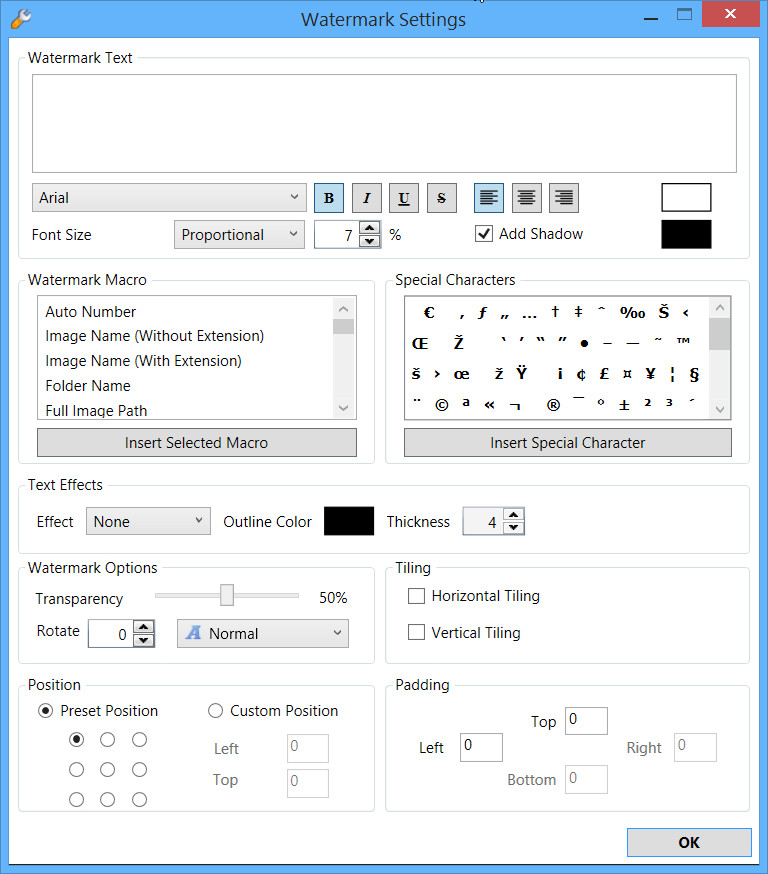Select the Euro sign special character

coord(429,312)
